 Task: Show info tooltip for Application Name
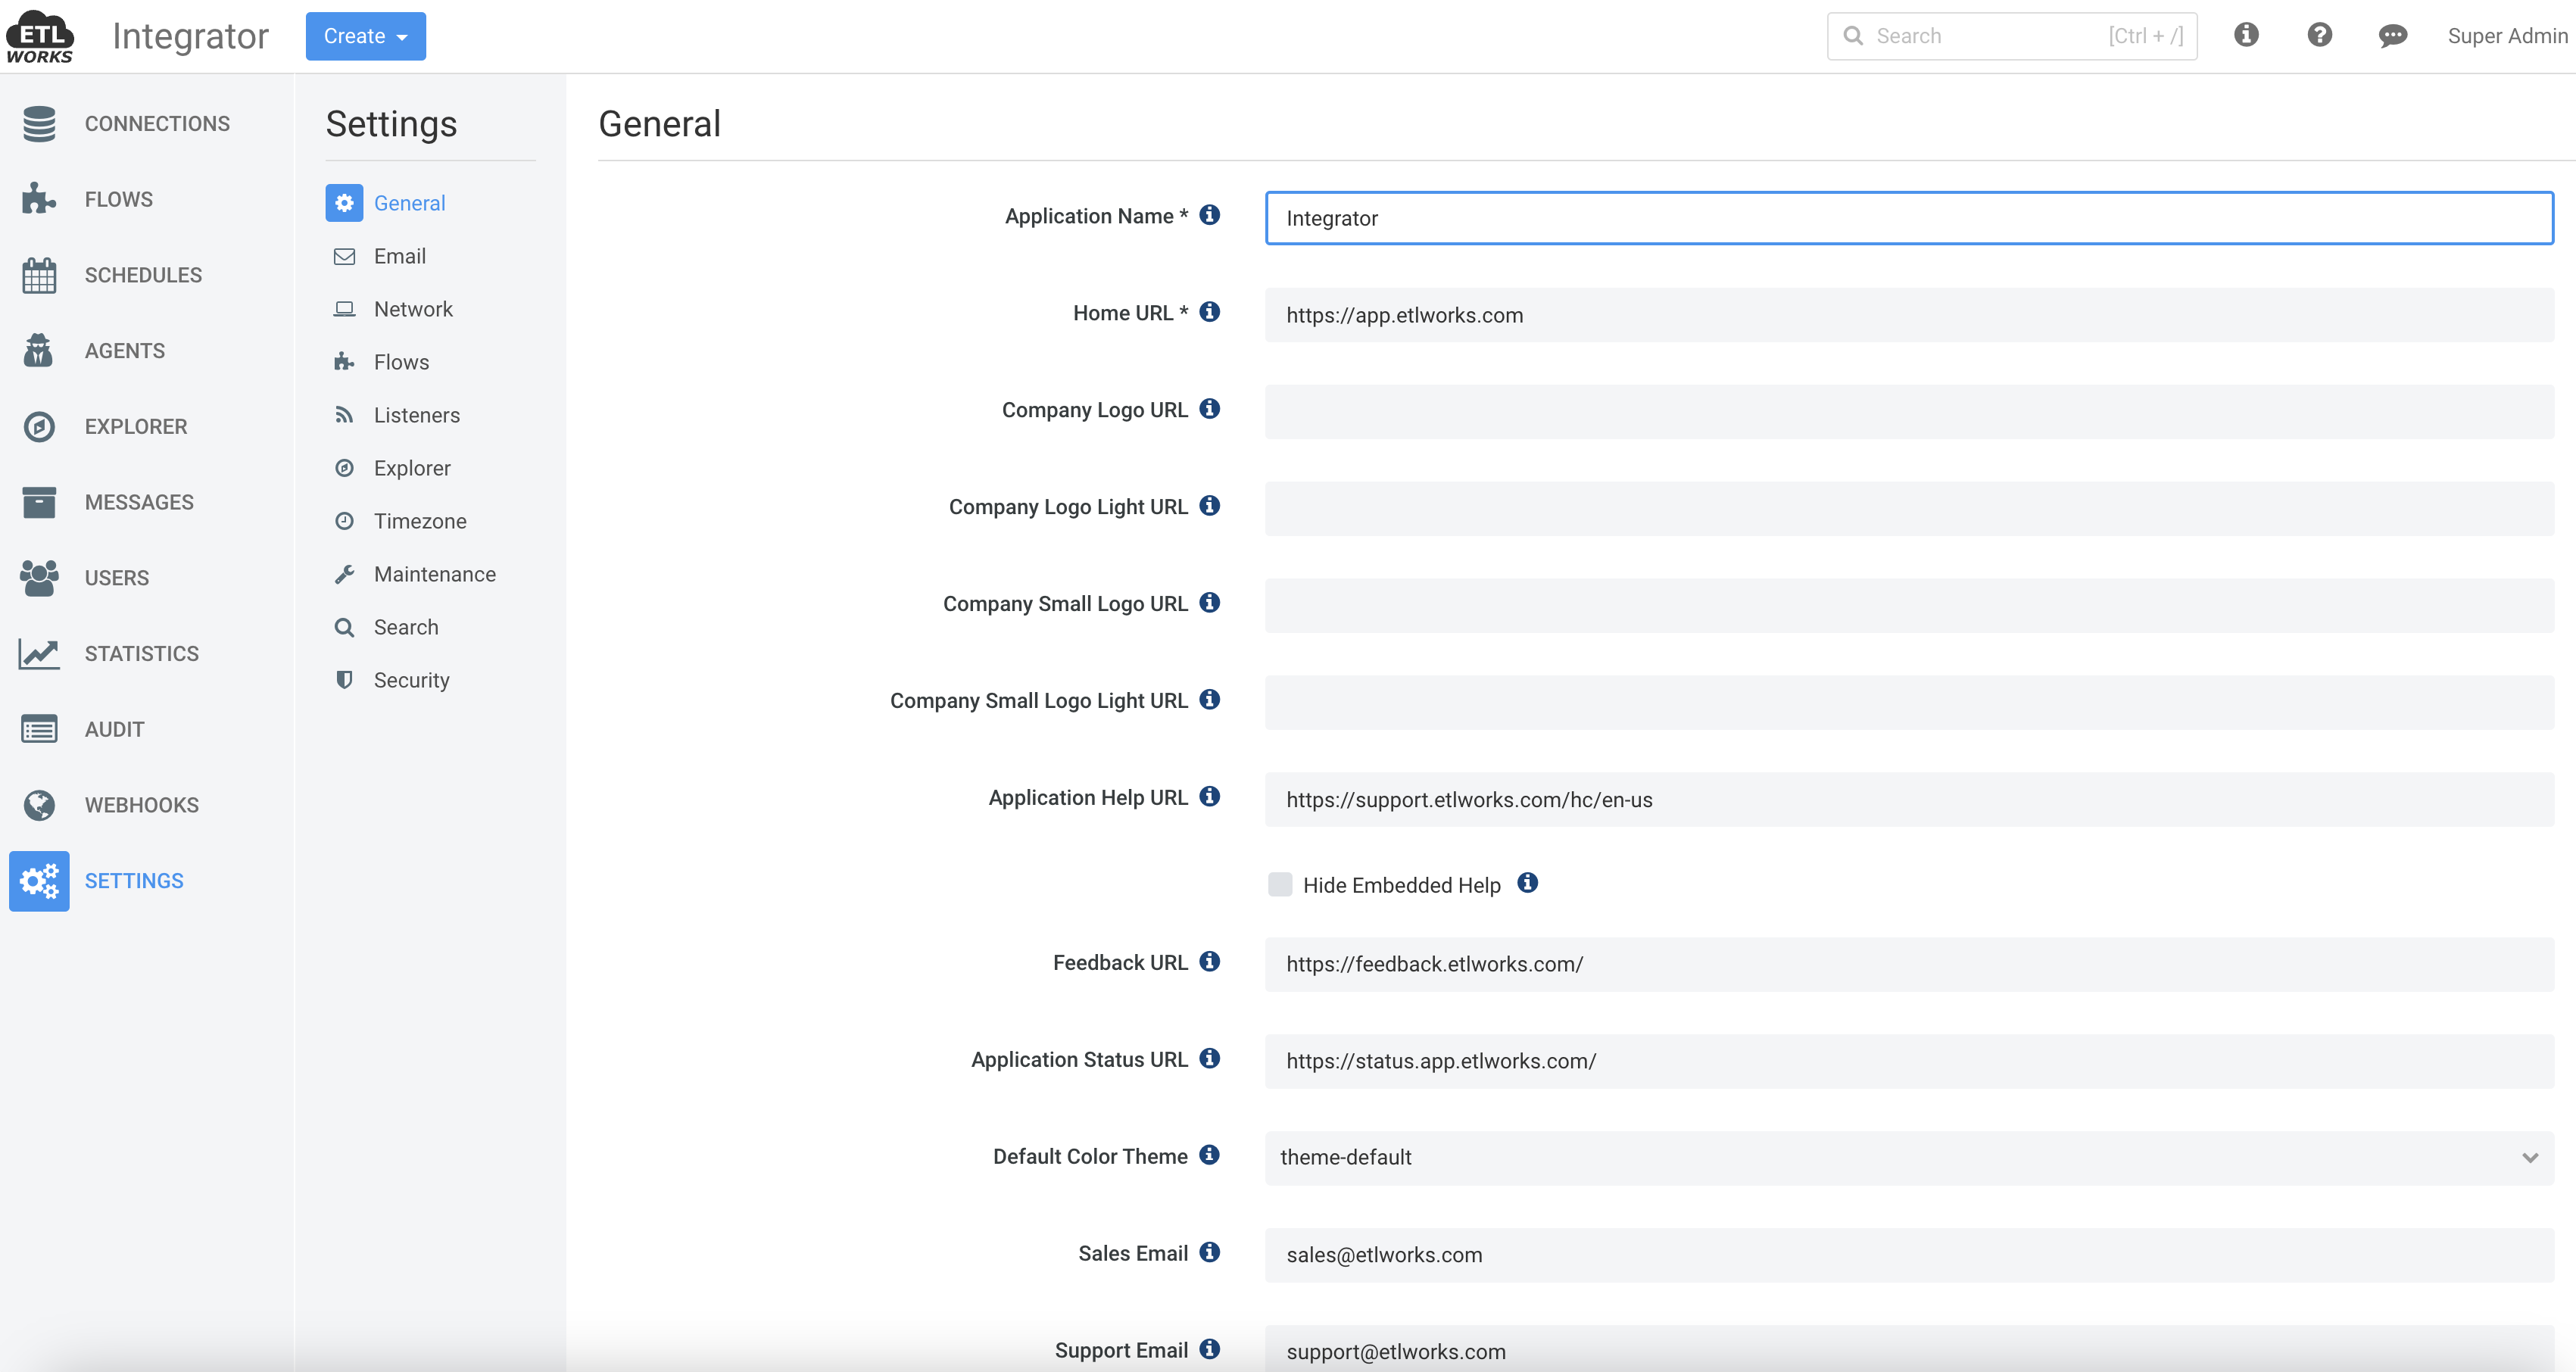click(x=1209, y=215)
